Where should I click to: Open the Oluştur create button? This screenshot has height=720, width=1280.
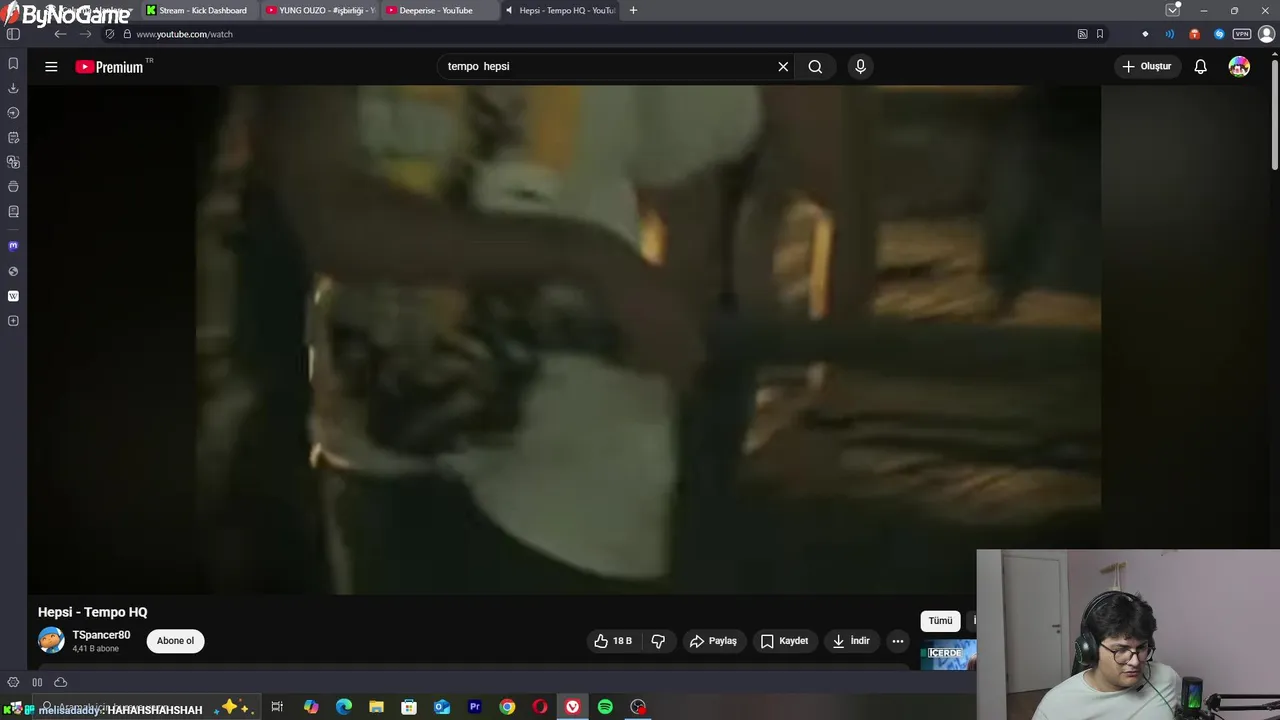point(1147,67)
